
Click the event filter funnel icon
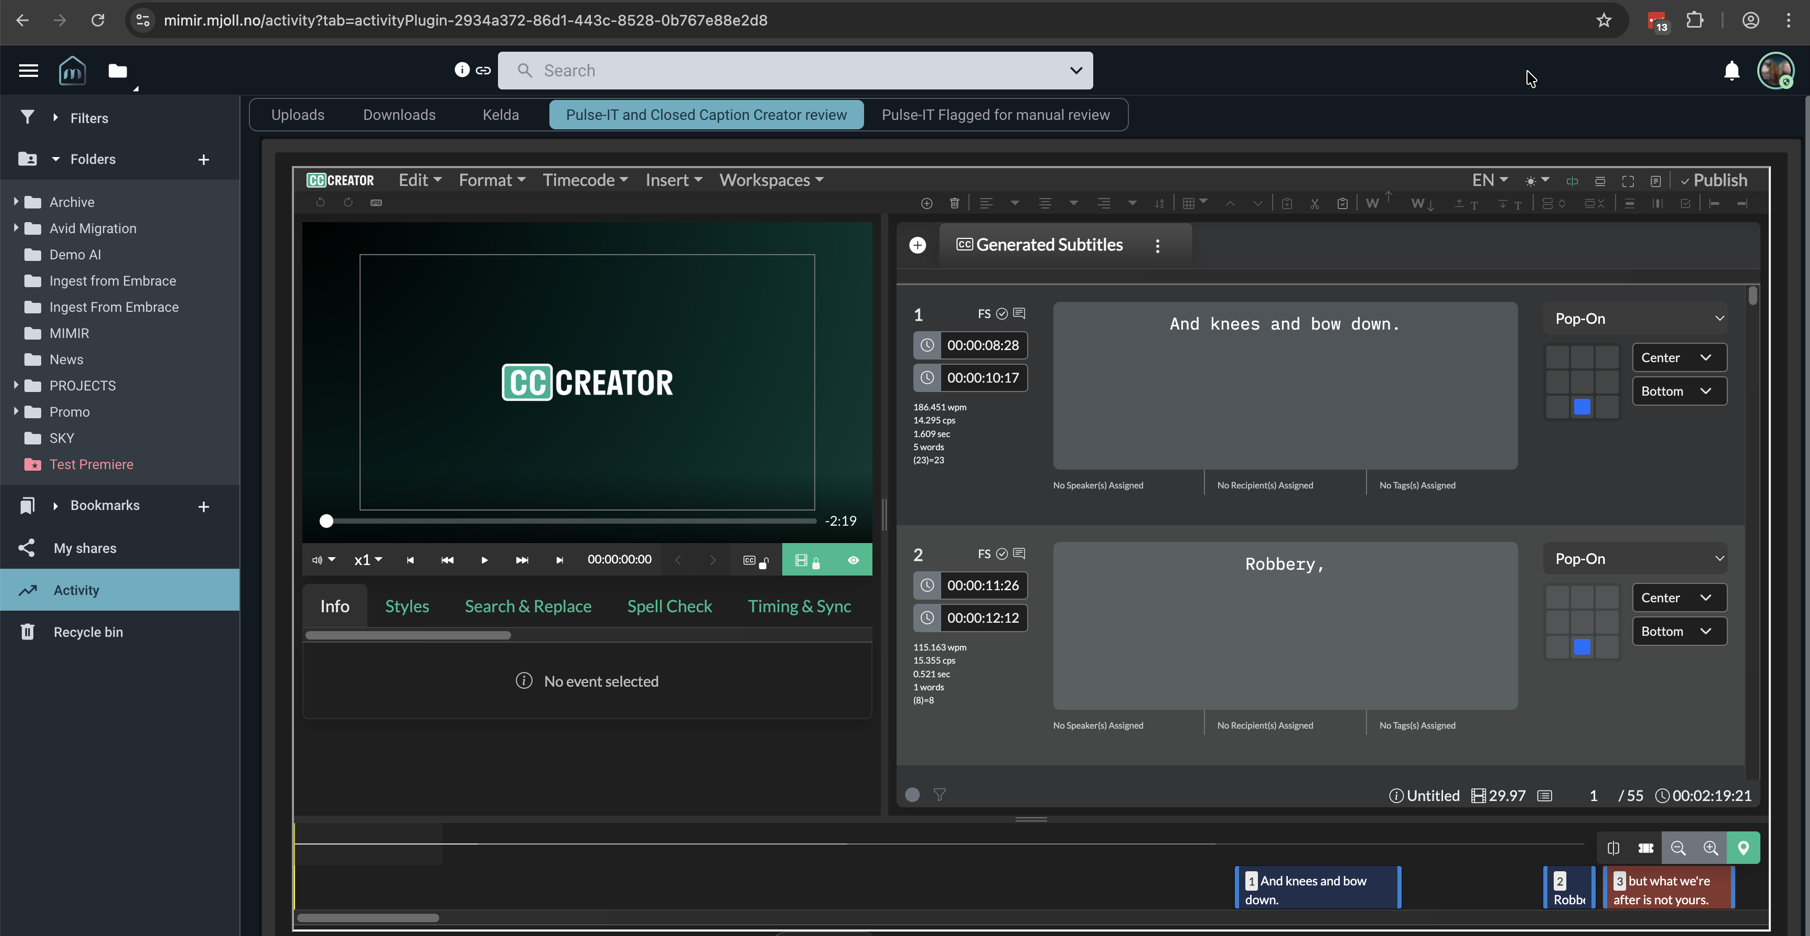(940, 795)
